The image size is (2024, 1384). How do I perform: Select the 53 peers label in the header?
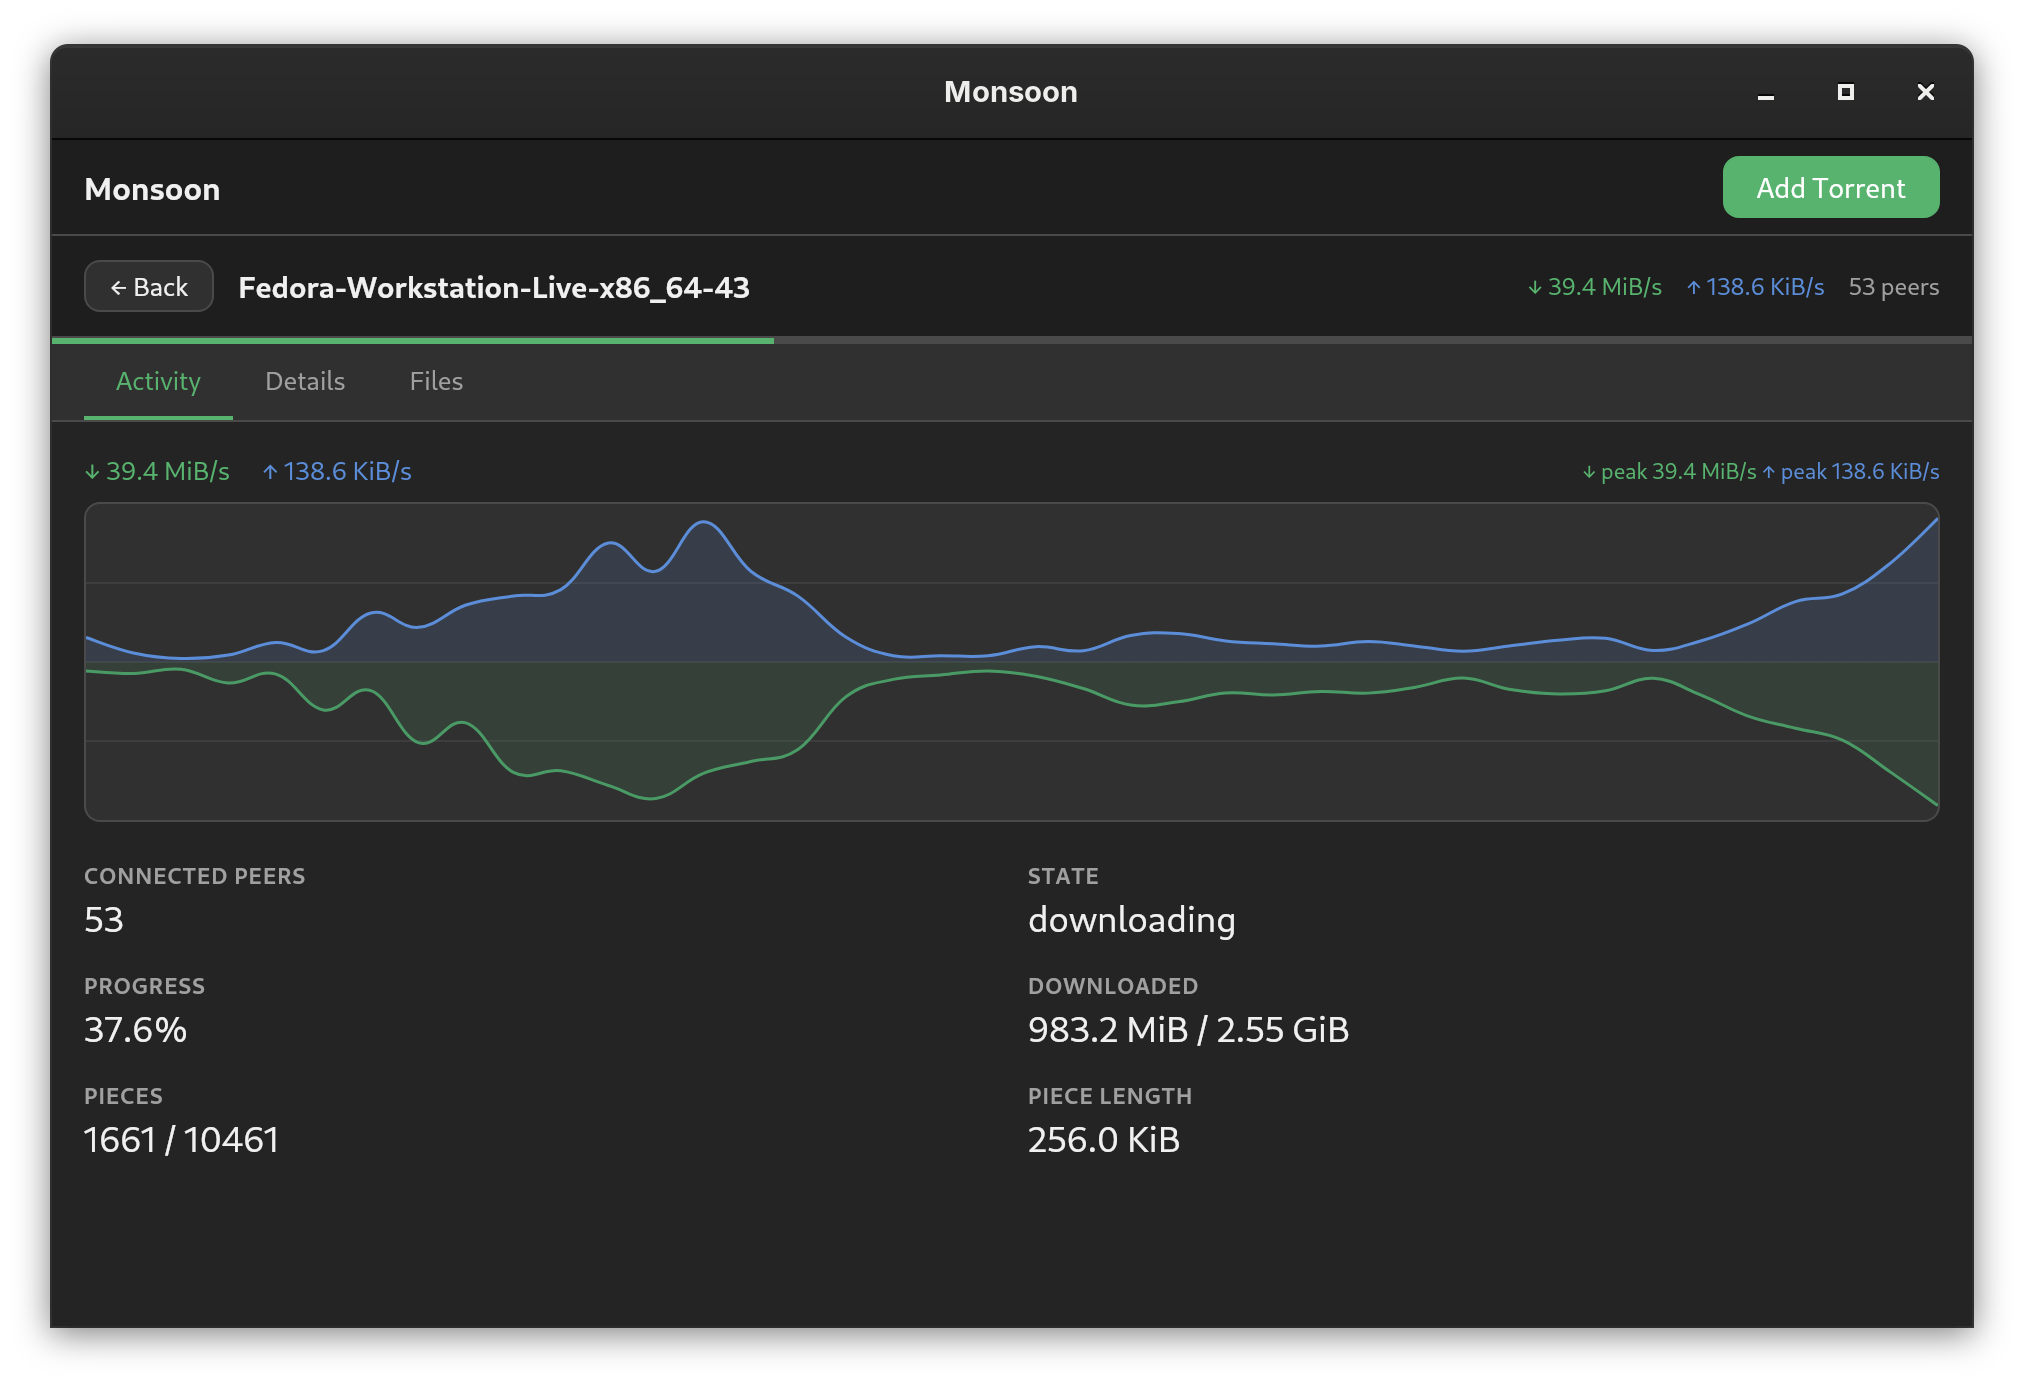(1894, 287)
